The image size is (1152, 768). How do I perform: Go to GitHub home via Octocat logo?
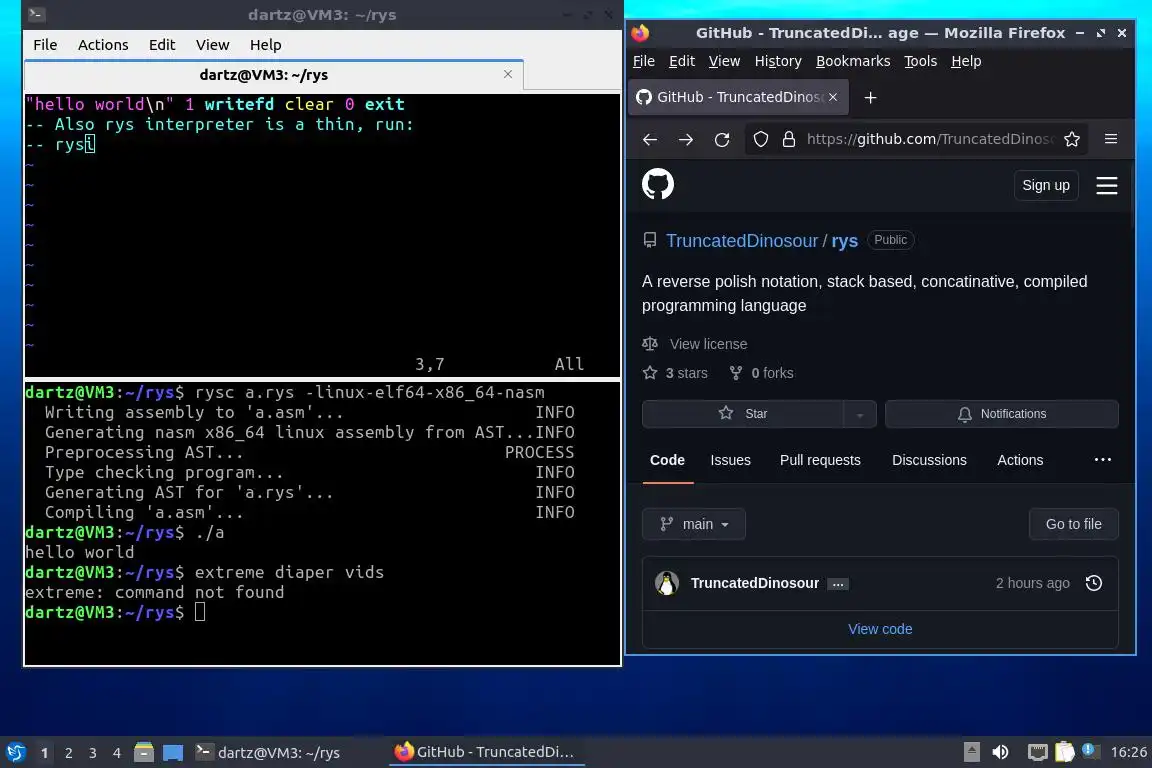[658, 184]
